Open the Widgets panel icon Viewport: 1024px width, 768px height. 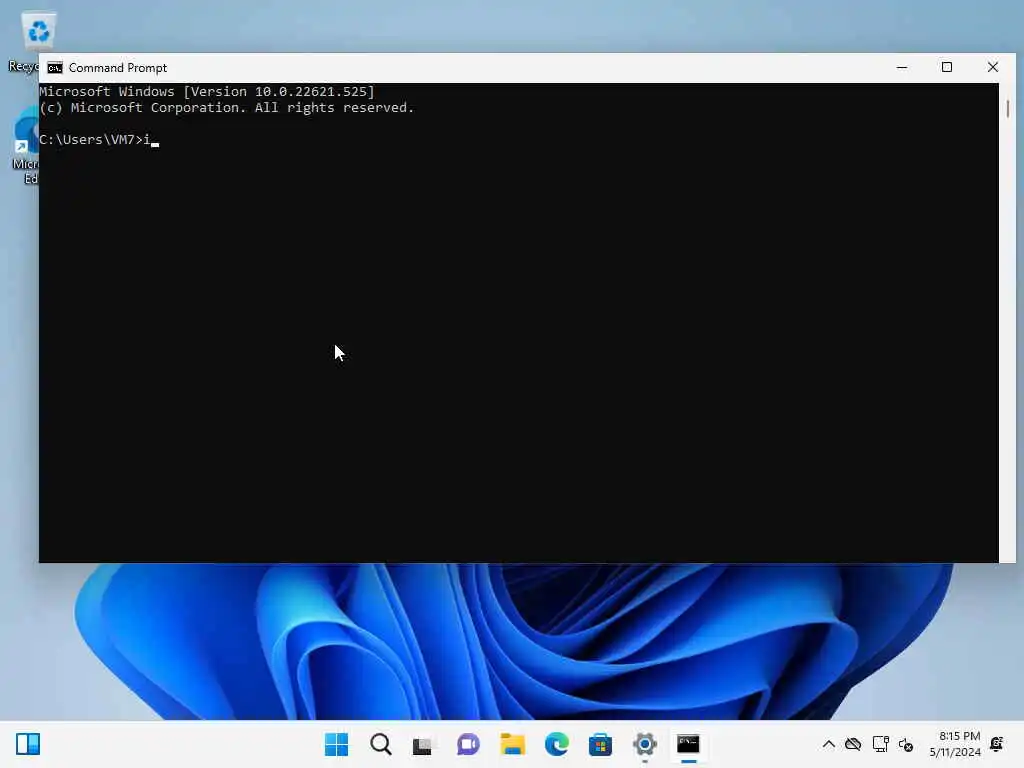point(28,744)
